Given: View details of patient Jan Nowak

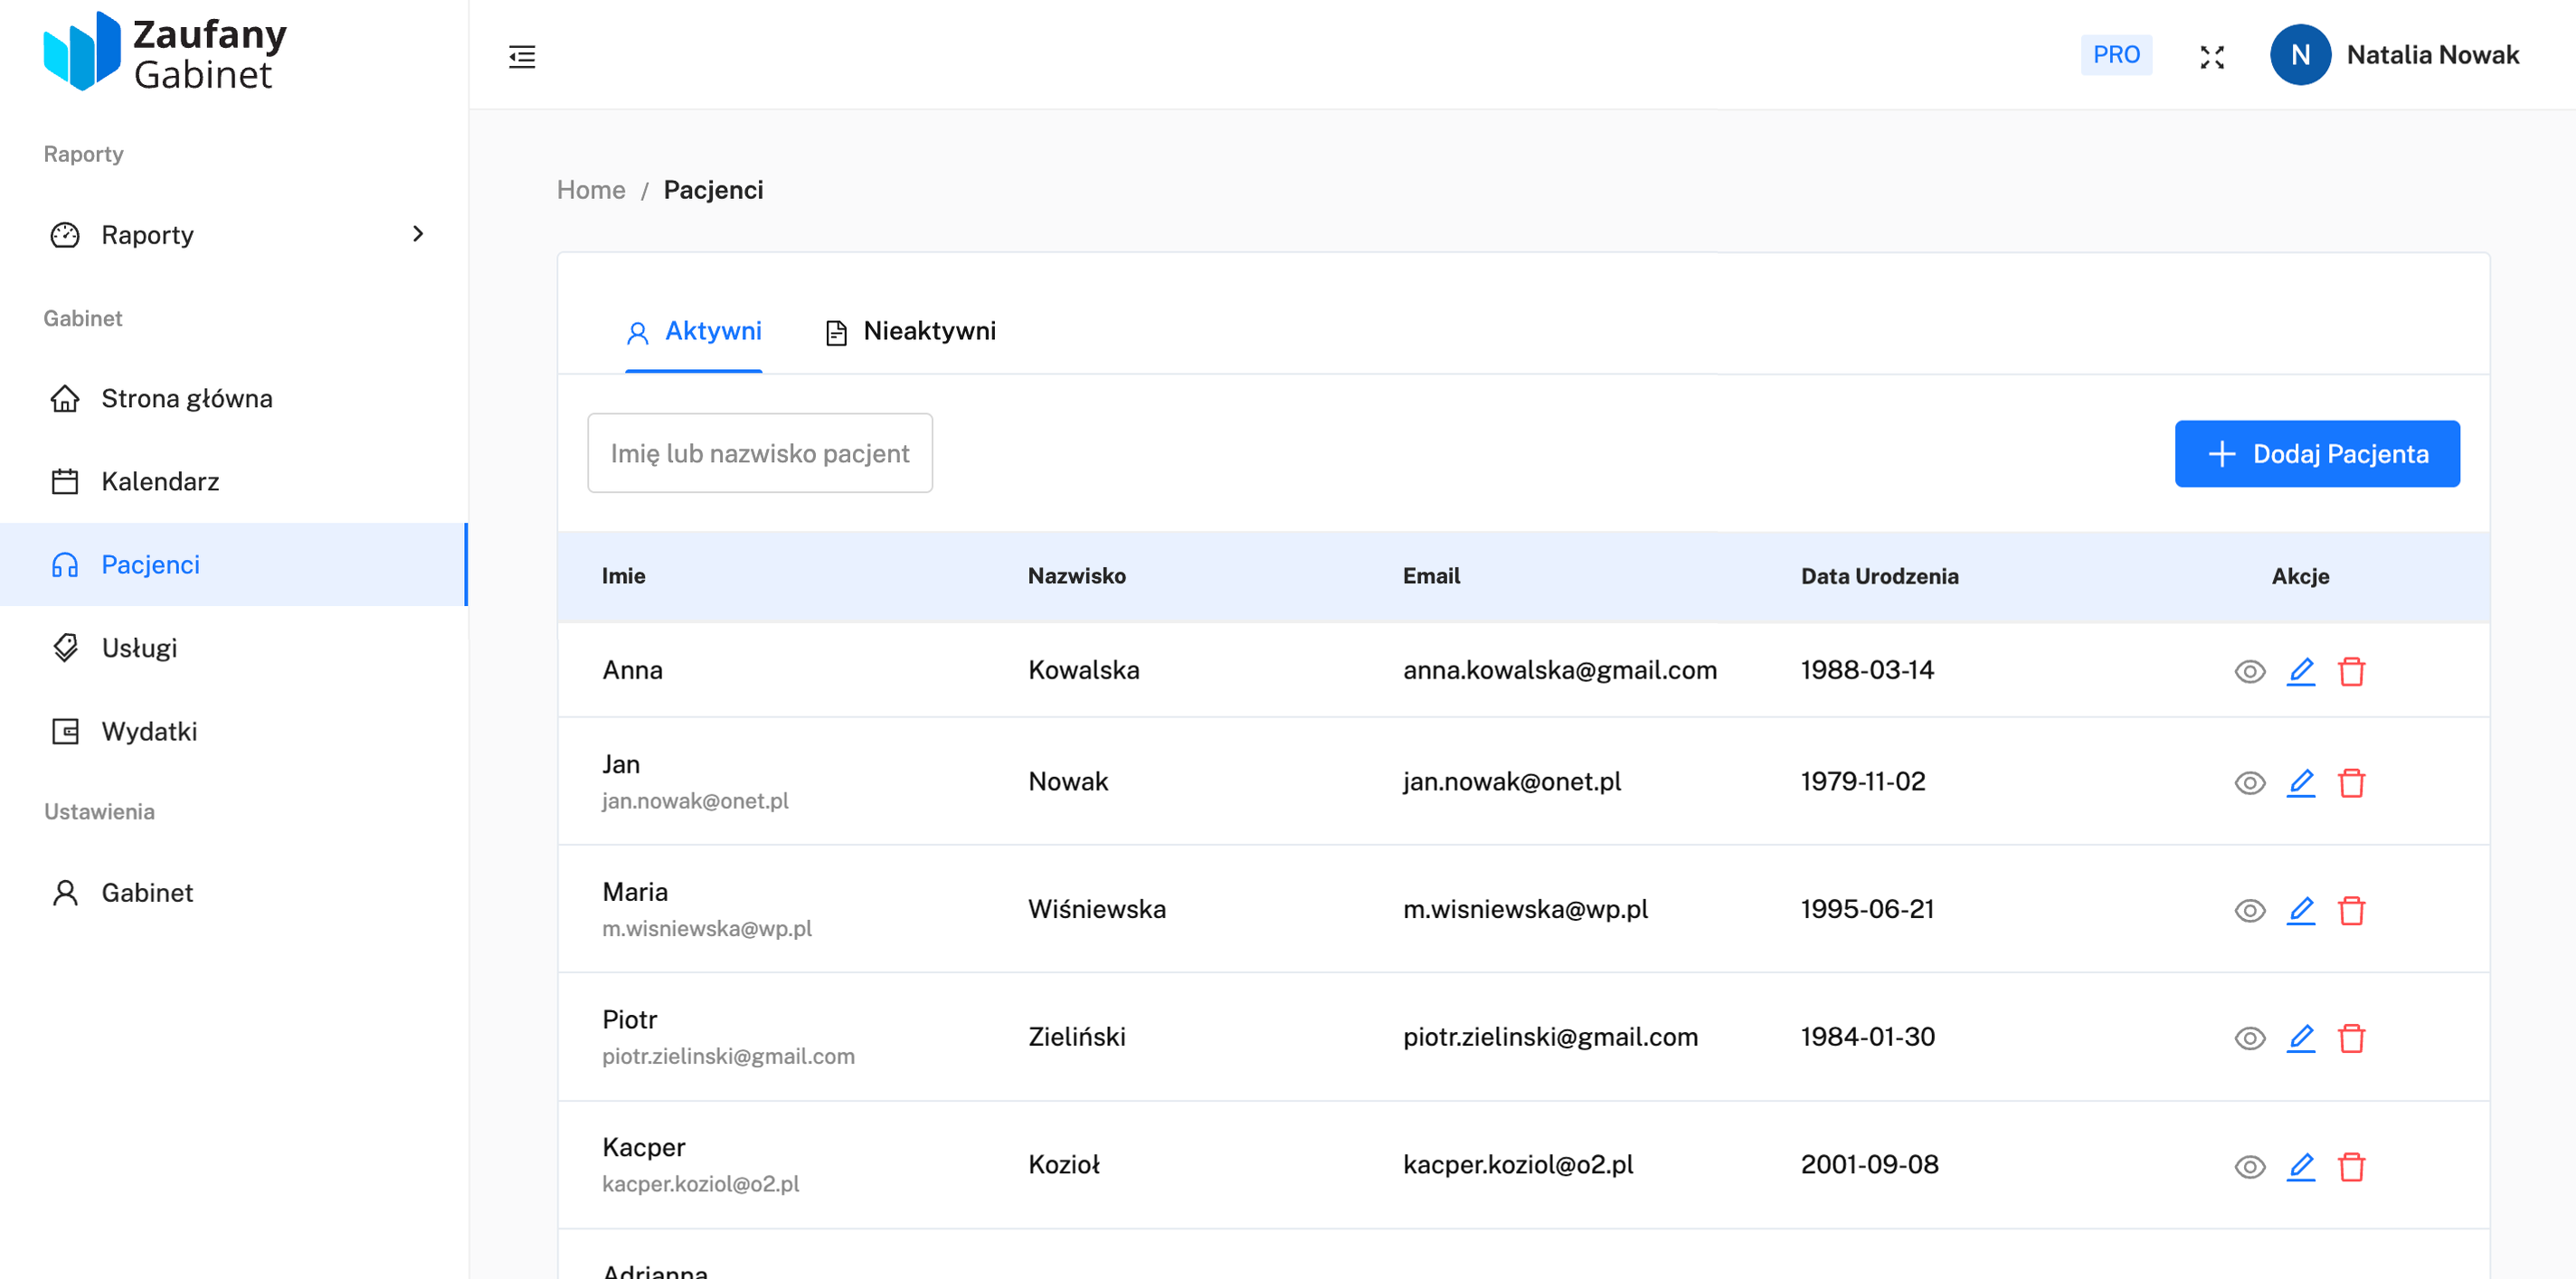Looking at the screenshot, I should (2249, 783).
